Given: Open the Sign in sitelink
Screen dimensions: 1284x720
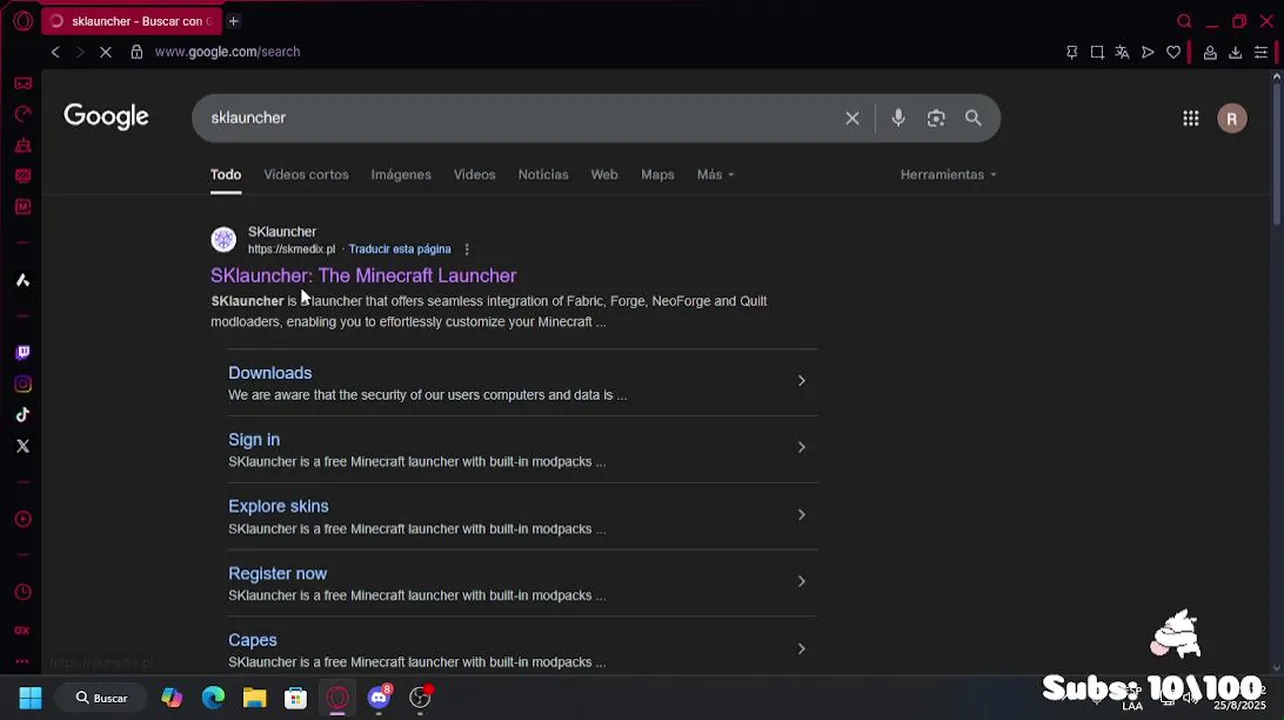Looking at the screenshot, I should coord(254,440).
